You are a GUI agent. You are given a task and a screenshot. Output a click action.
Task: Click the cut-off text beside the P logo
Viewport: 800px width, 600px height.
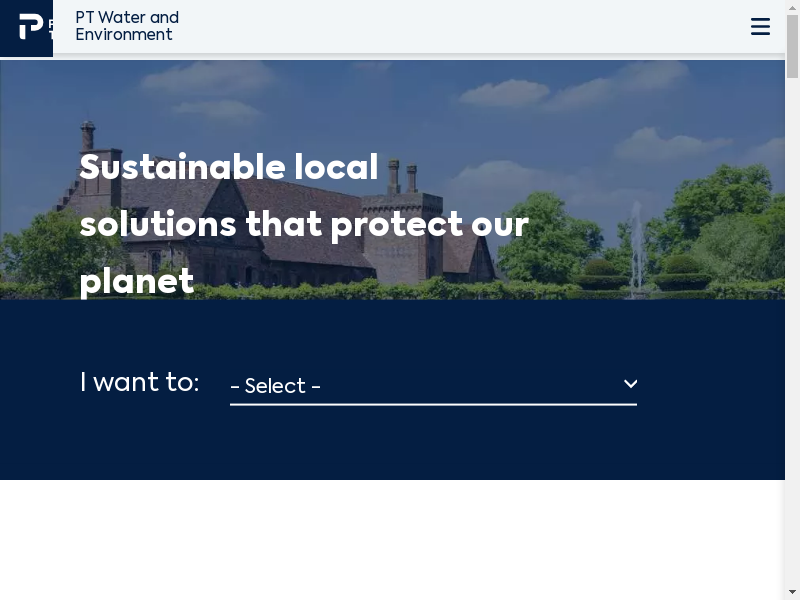(x=50, y=28)
